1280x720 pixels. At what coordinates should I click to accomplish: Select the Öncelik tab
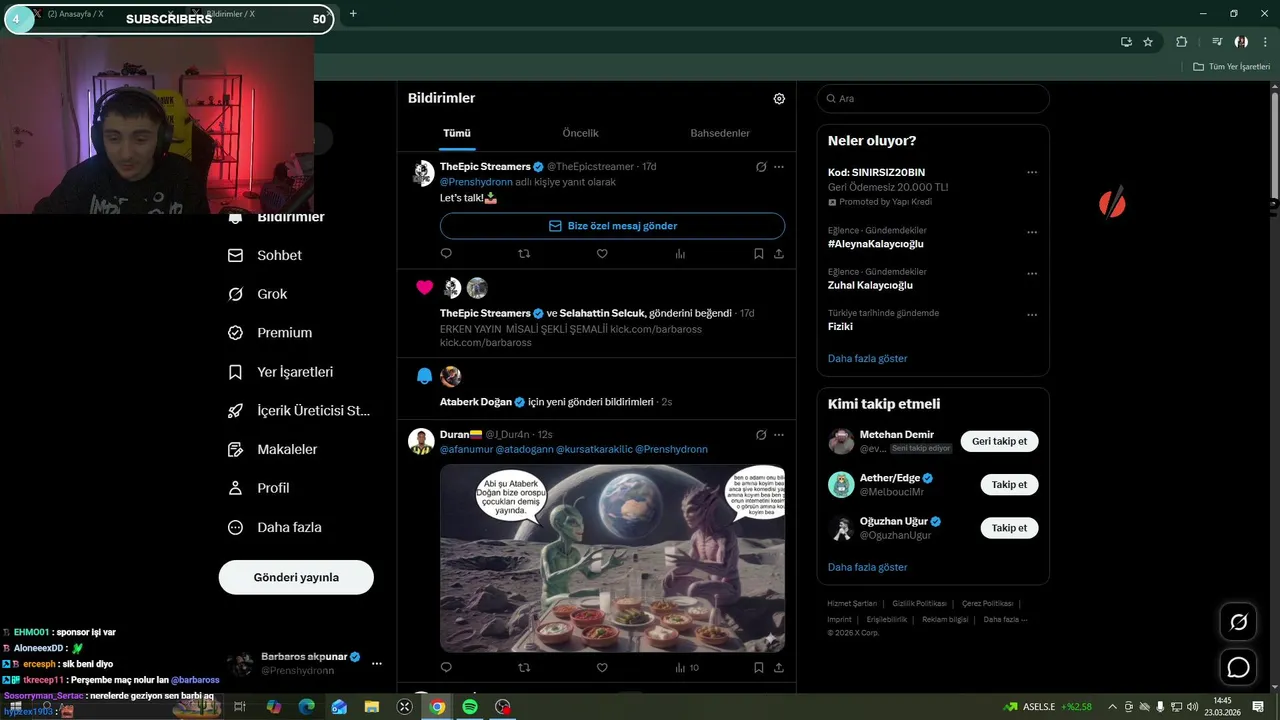point(580,133)
